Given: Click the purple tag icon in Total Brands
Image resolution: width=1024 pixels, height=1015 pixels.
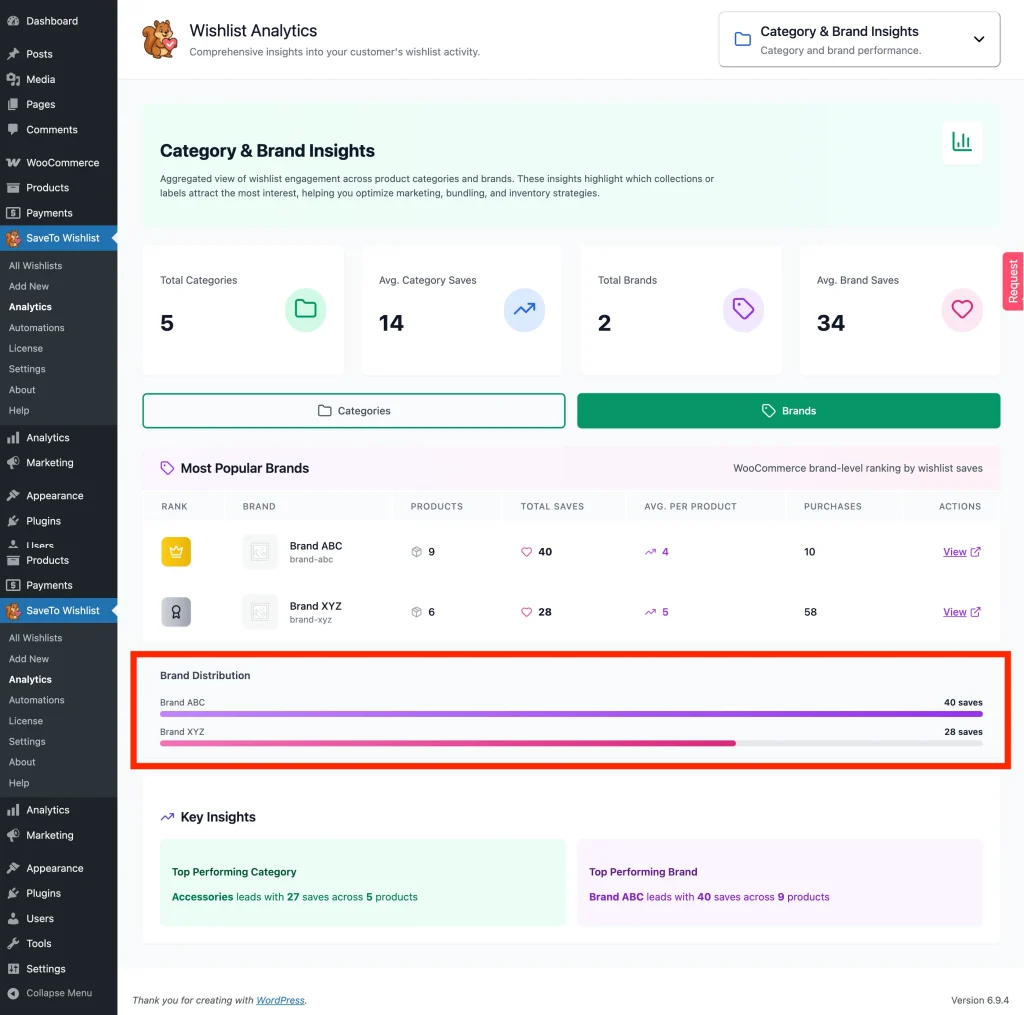Looking at the screenshot, I should coord(743,310).
